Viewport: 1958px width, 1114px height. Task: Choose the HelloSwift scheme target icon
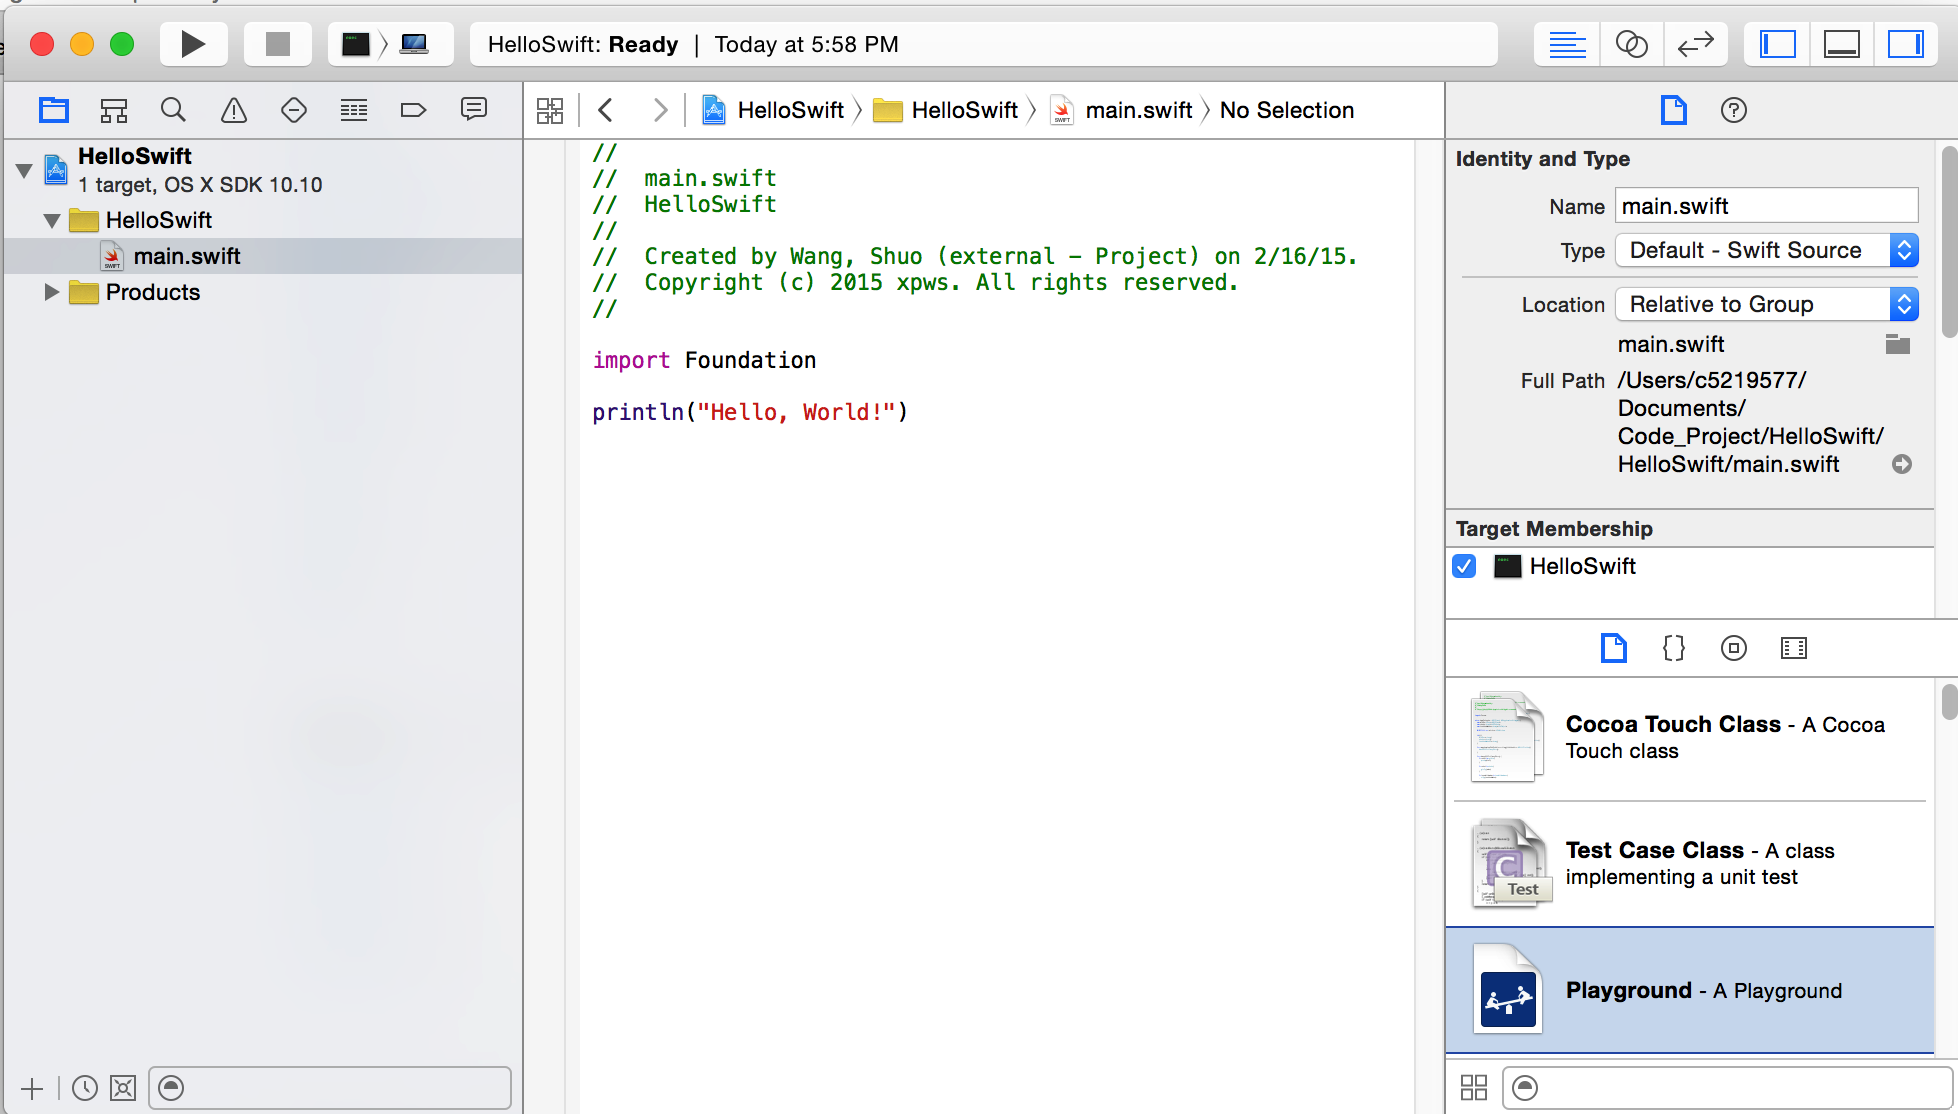[356, 44]
